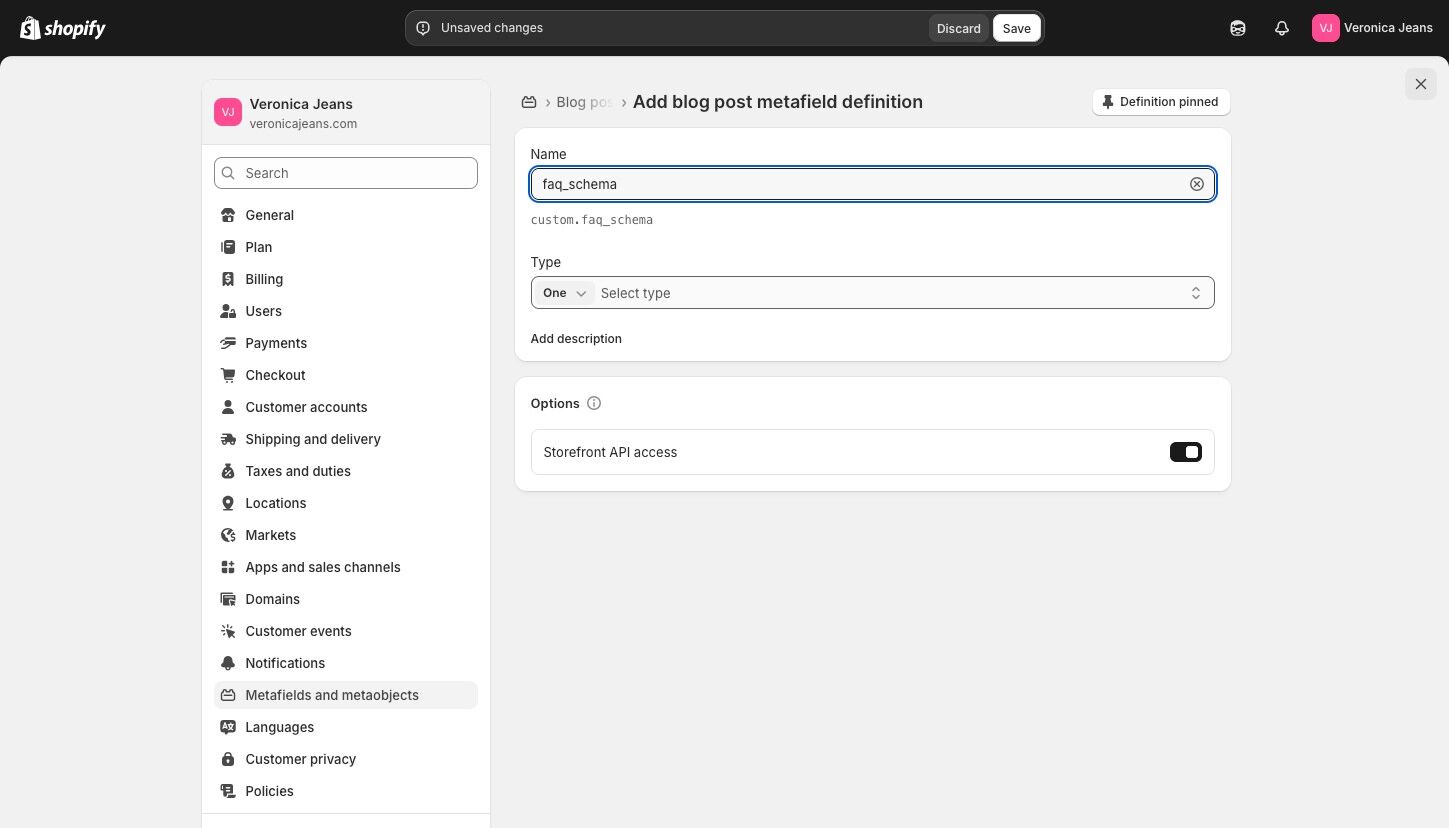Viewport: 1449px width, 828px height.
Task: Click the settings Search field
Action: point(345,173)
